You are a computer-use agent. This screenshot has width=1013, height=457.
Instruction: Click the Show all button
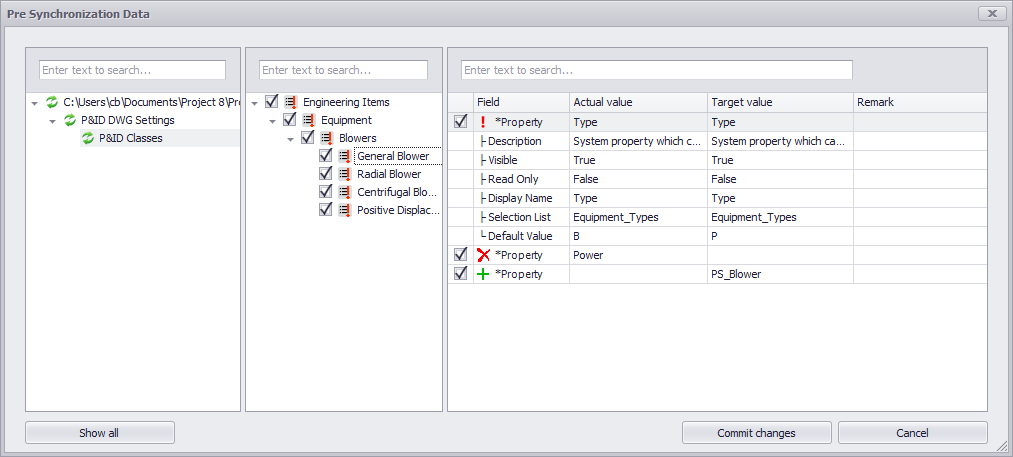(99, 433)
